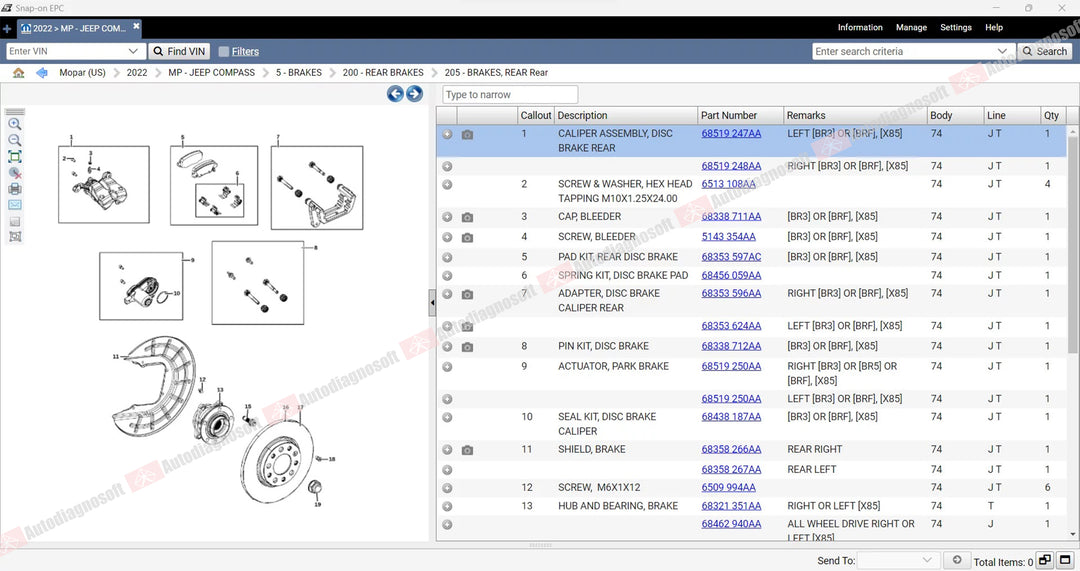This screenshot has width=1080, height=571.
Task: Add part 68519 247AA with plus icon
Action: coord(447,134)
